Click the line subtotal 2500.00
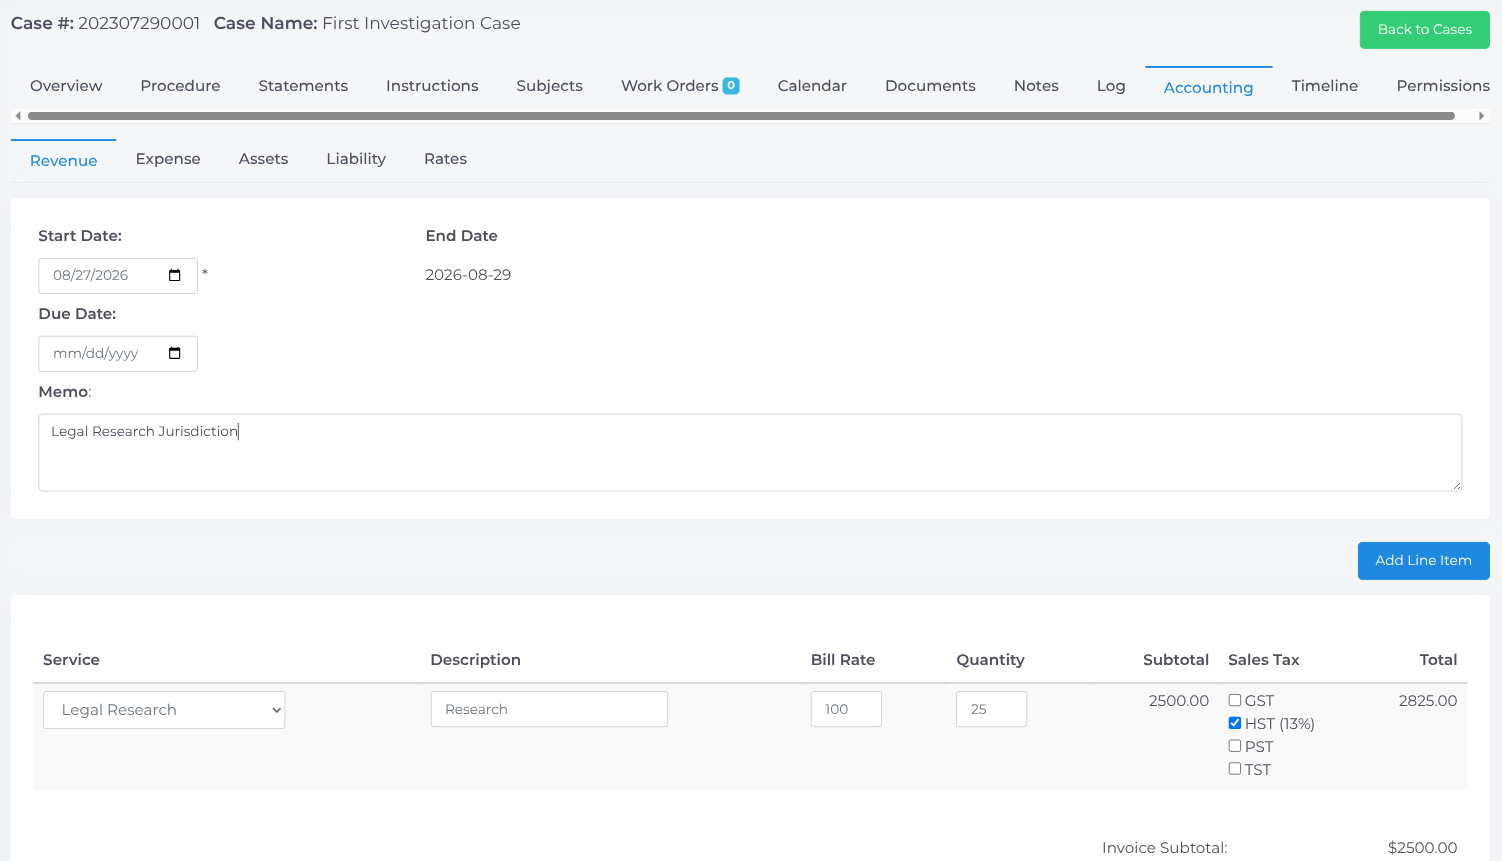1502x861 pixels. pyautogui.click(x=1179, y=701)
